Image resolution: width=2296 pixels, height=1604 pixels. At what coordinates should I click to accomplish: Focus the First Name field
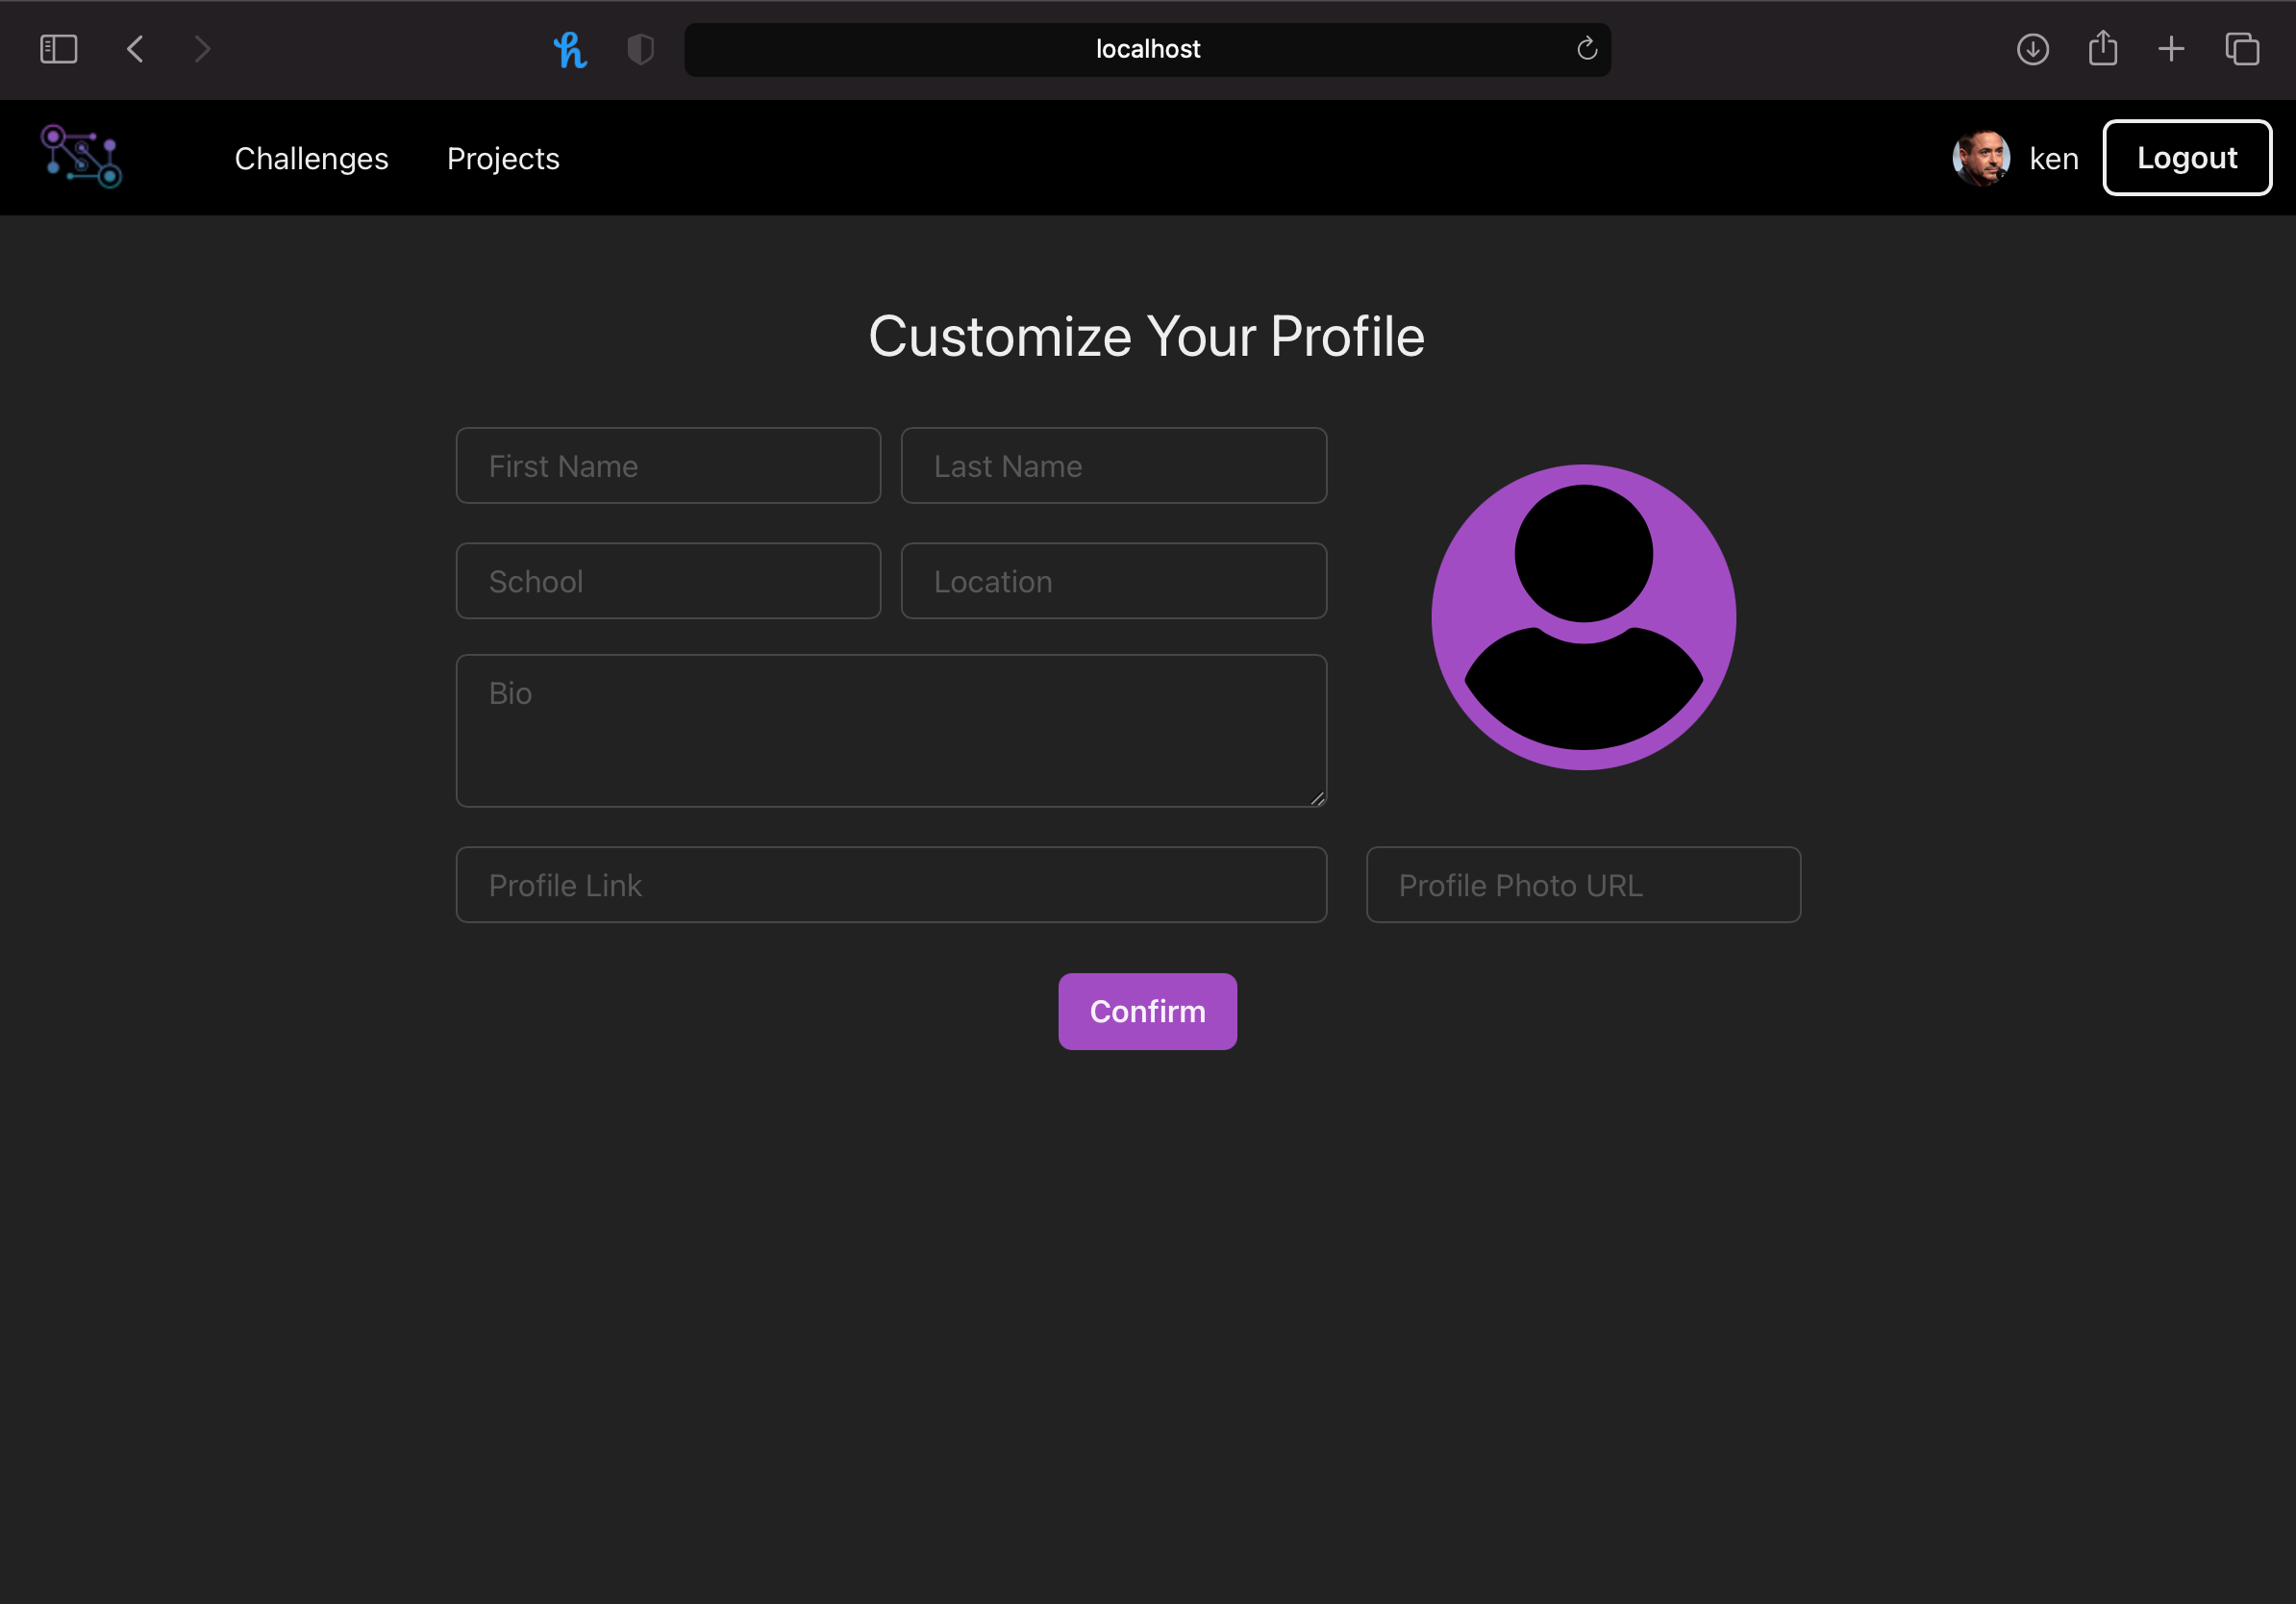click(x=668, y=466)
